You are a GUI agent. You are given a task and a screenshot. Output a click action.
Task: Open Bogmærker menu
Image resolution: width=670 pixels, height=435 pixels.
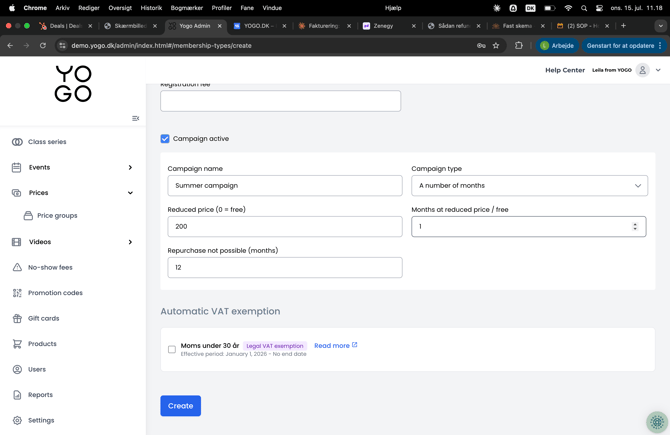point(187,8)
